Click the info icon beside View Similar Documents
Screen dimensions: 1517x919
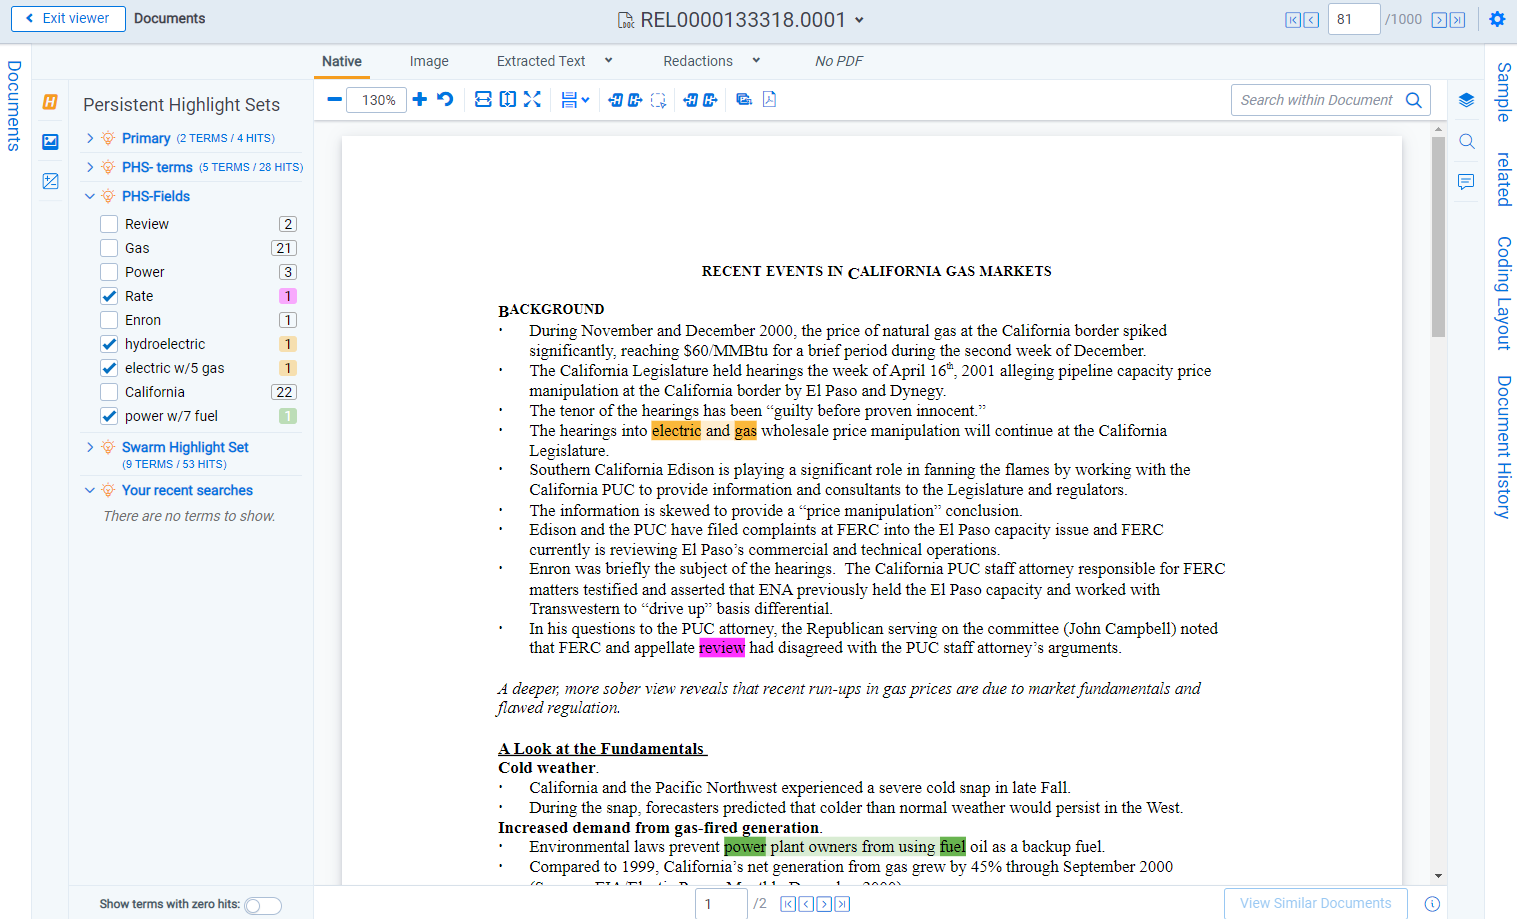1432,904
